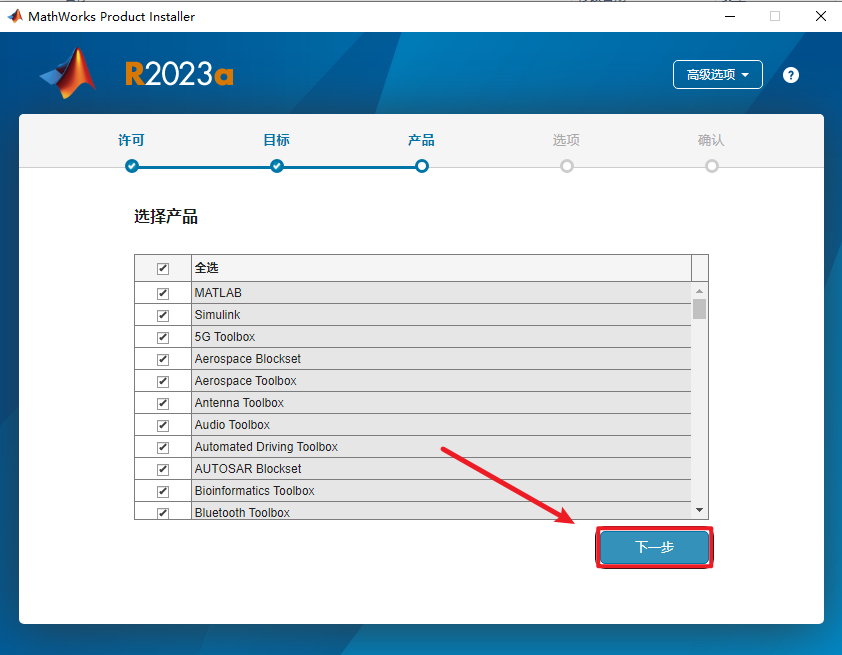
Task: Click the product list scroll-down arrow
Action: 699,510
